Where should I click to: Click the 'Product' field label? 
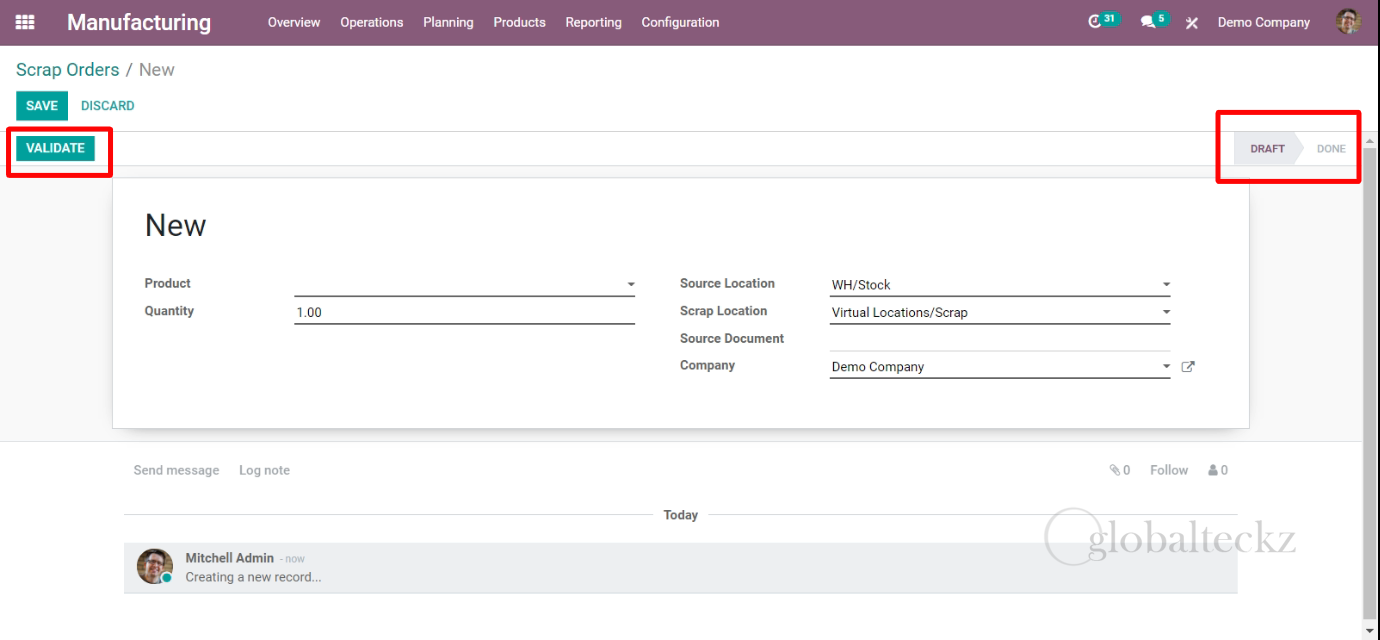click(167, 284)
